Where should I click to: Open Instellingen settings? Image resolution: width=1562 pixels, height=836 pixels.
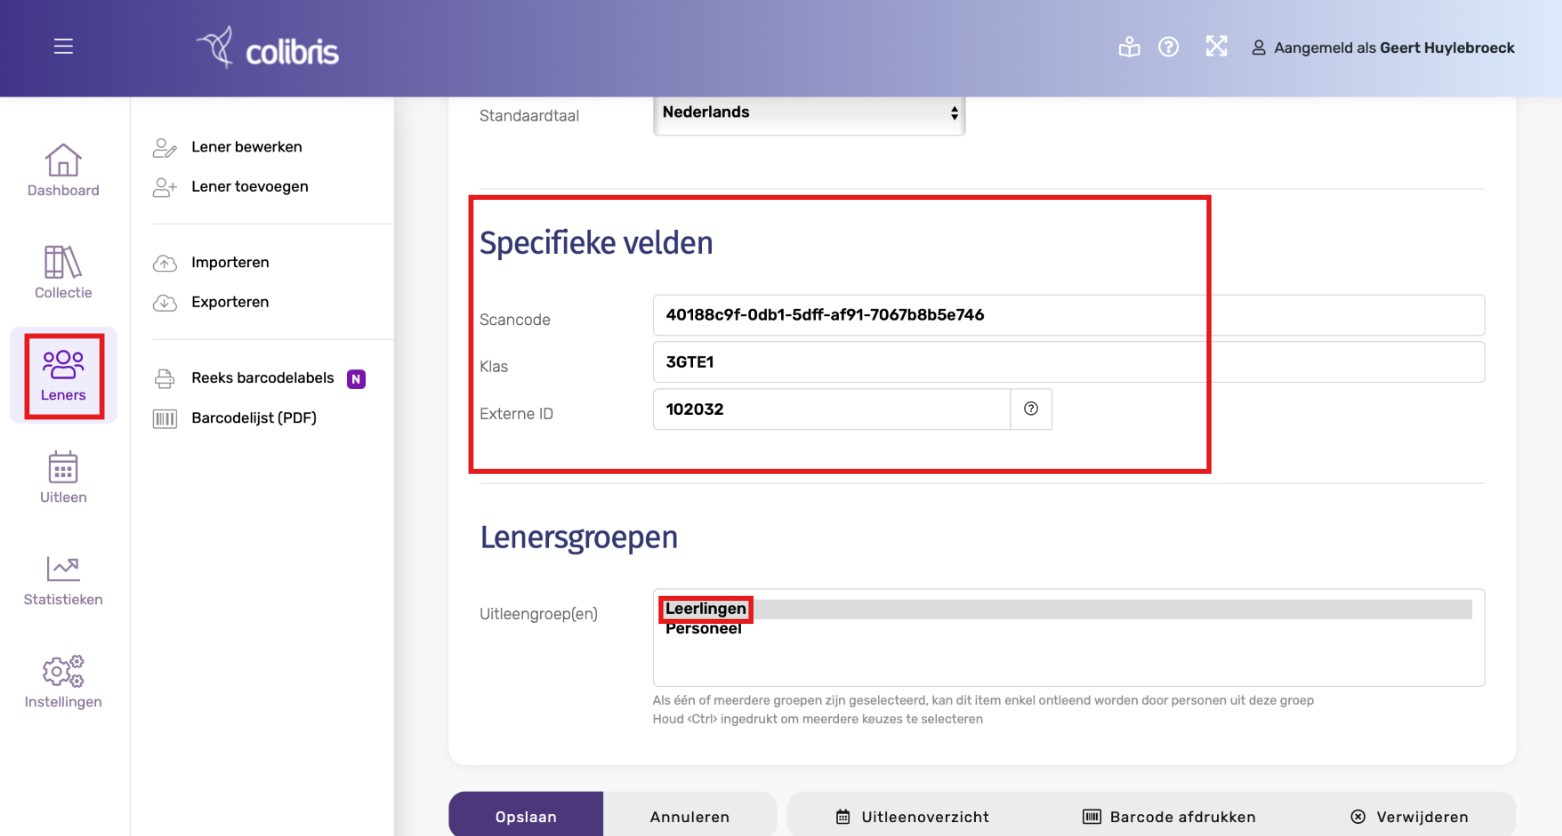pos(63,682)
